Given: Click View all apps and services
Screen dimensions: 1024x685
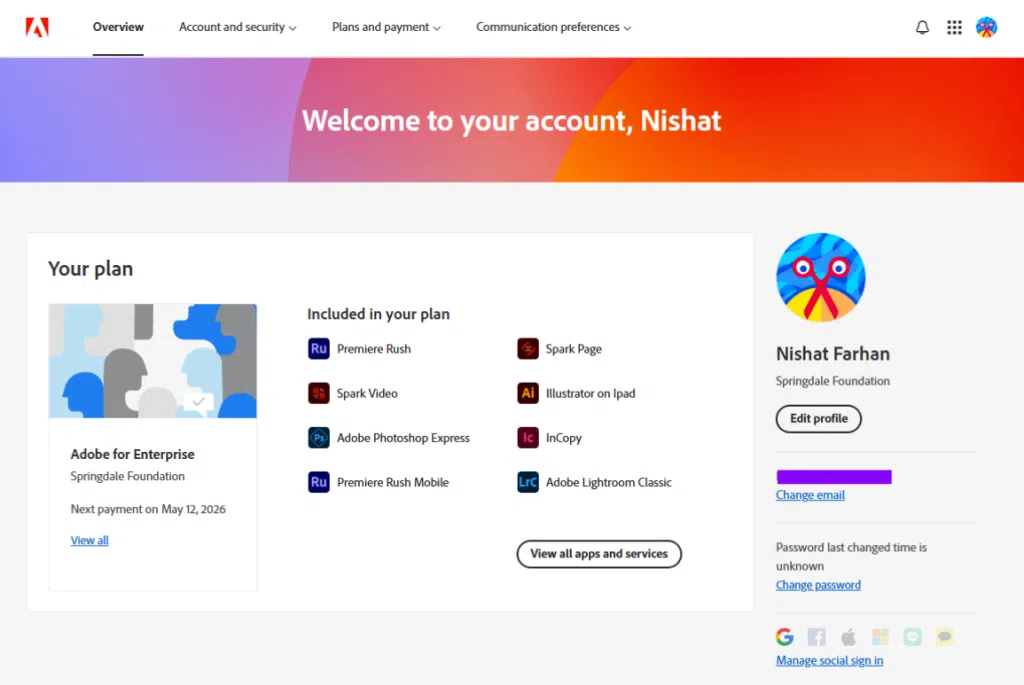Looking at the screenshot, I should click(598, 554).
